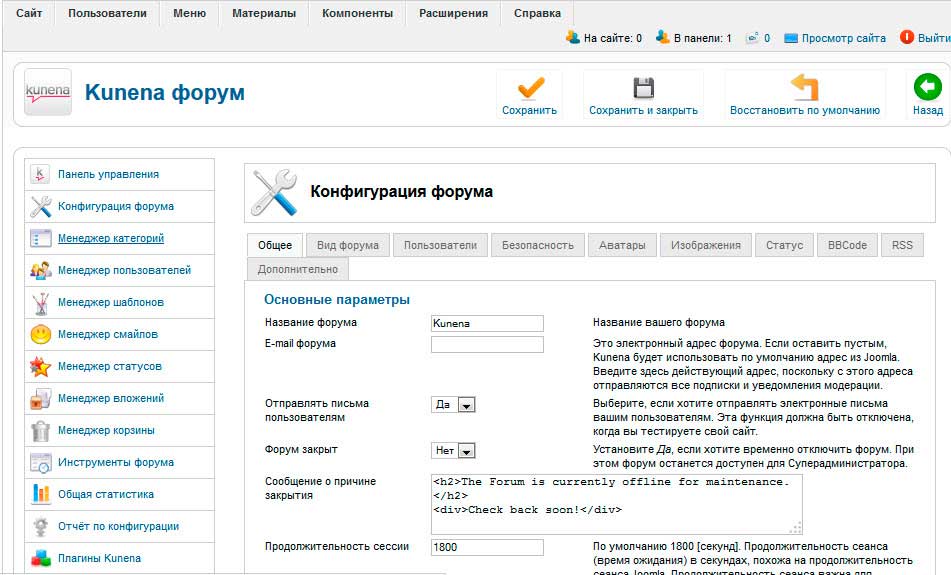Open Менеджер пользователей link

coord(124,271)
